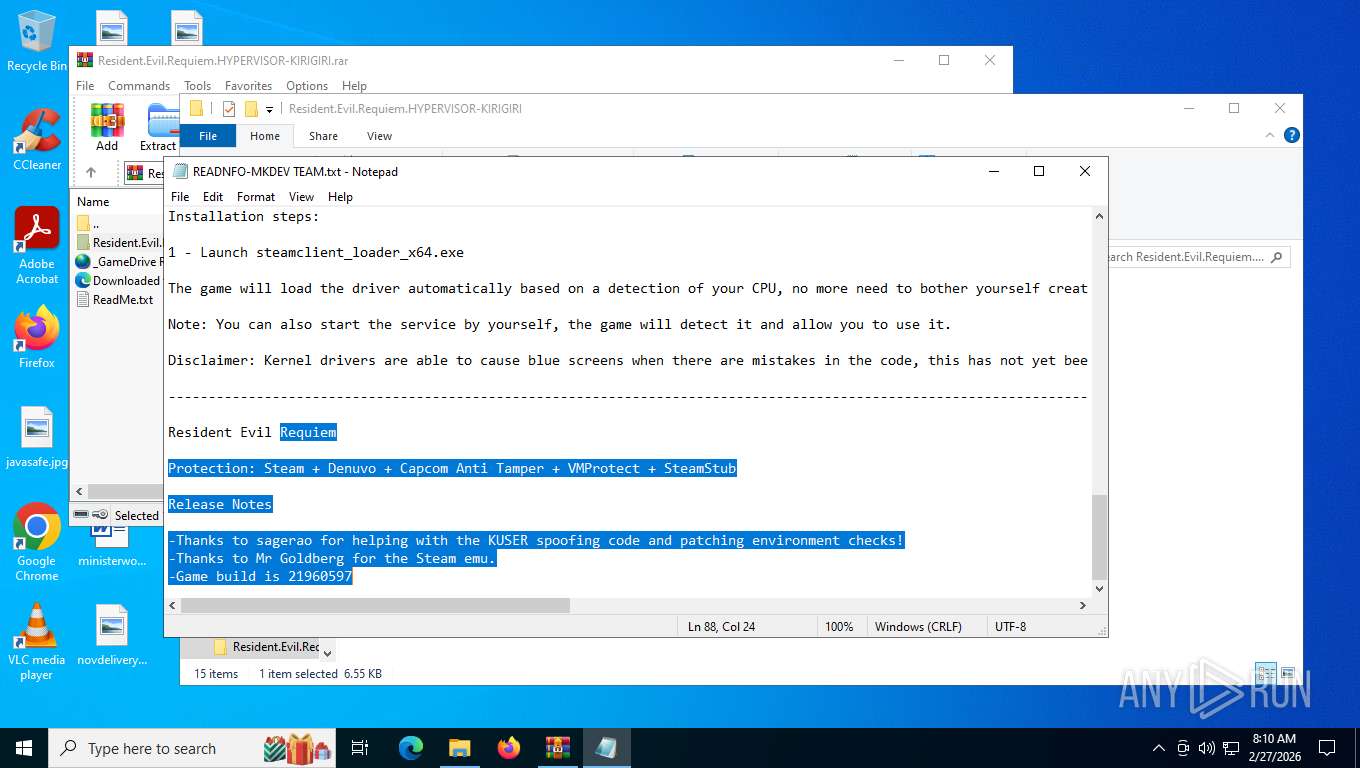Screen dimensions: 1360x768
Task: Click Explorer search magnifier icon
Action: pos(1276,257)
